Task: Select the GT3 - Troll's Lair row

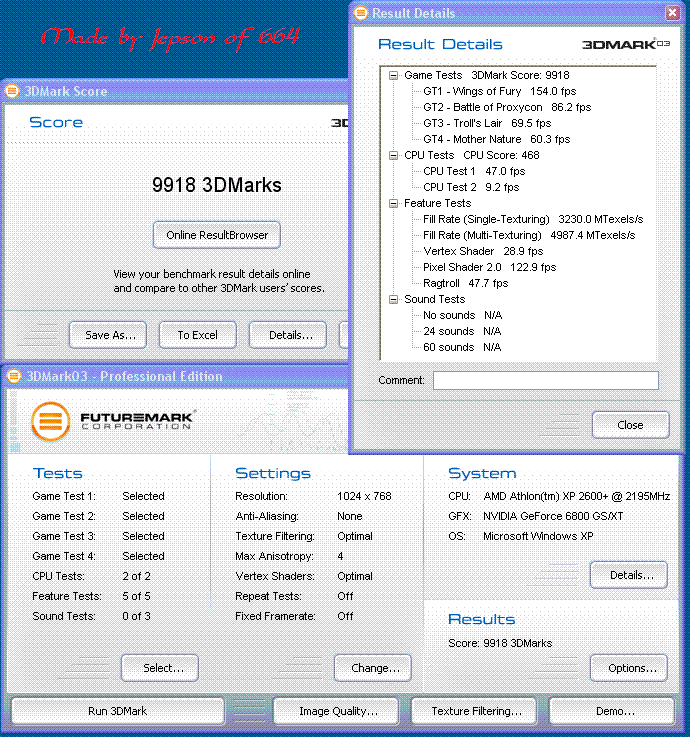Action: pos(487,124)
